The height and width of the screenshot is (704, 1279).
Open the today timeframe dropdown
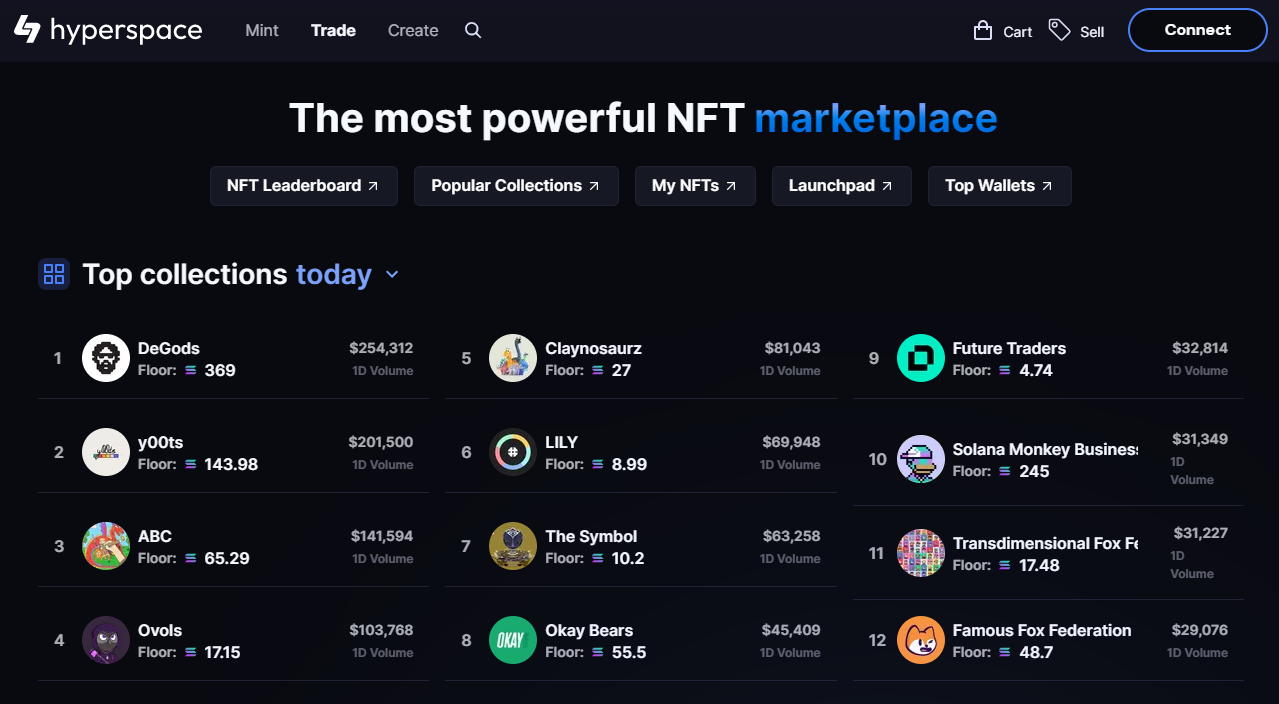(334, 274)
